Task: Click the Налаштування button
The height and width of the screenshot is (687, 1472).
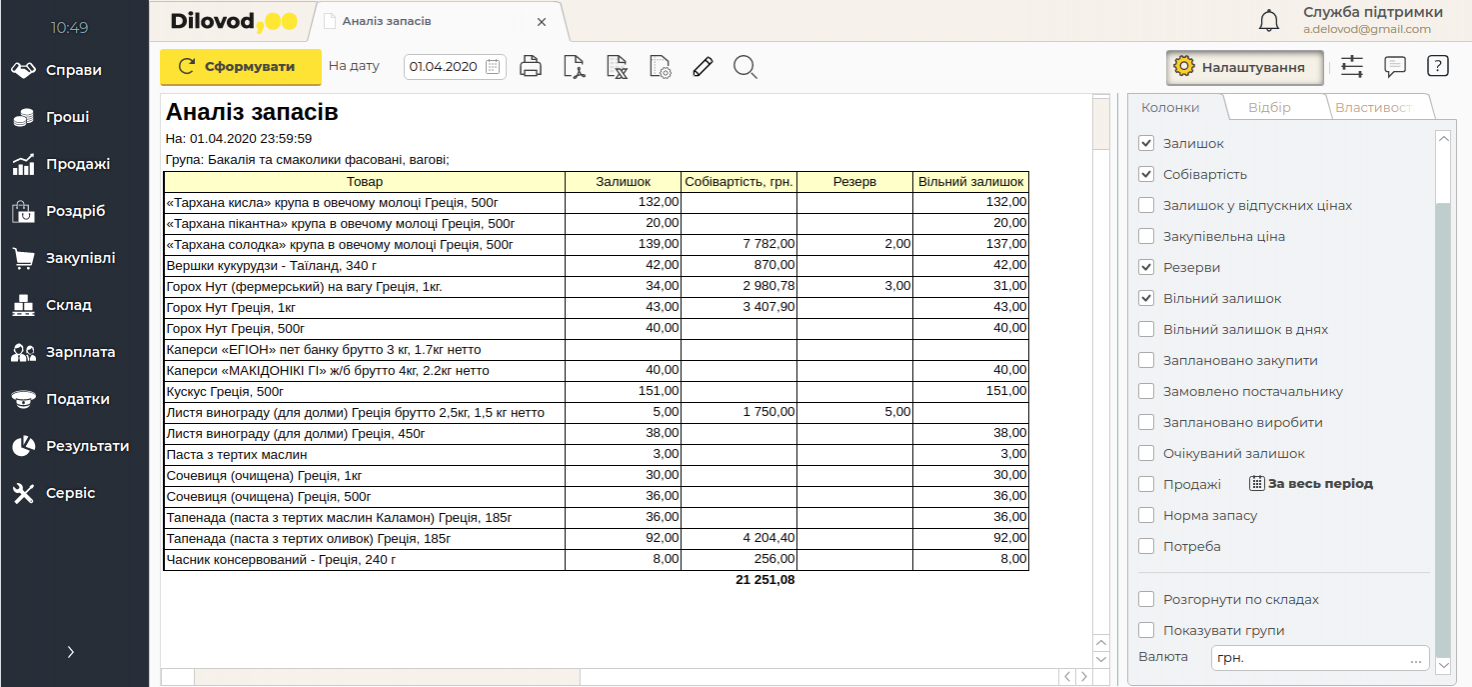Action: point(1244,67)
